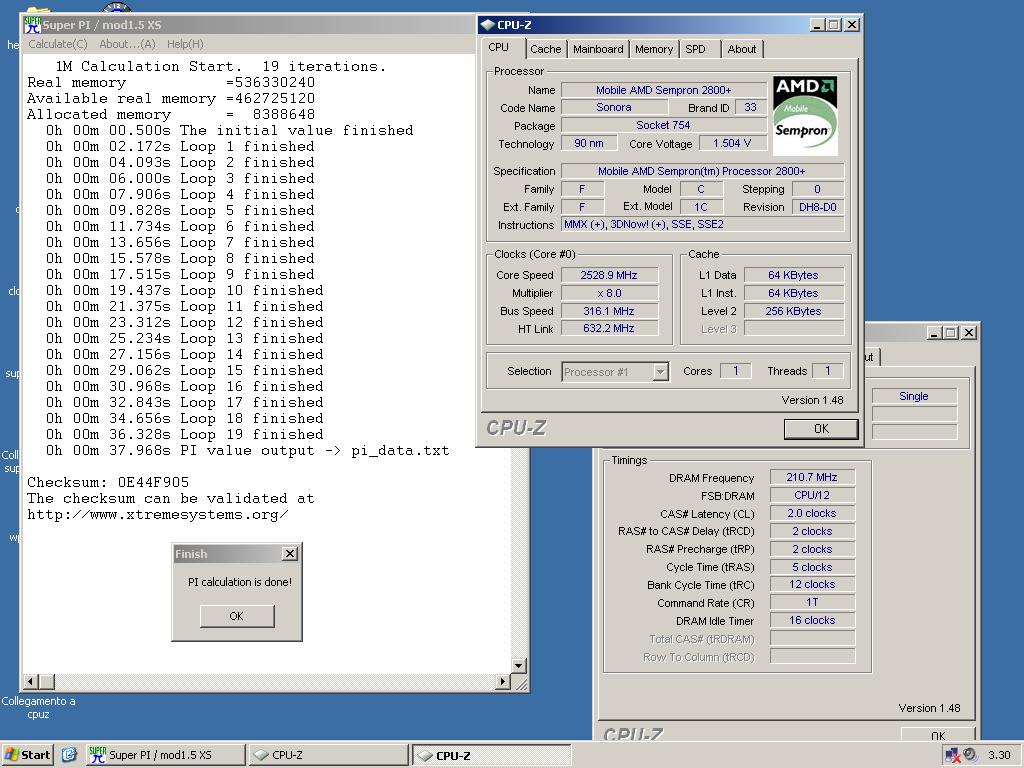Click the Level 2 value 256 KBytes
The width and height of the screenshot is (1024, 768).
coord(793,311)
